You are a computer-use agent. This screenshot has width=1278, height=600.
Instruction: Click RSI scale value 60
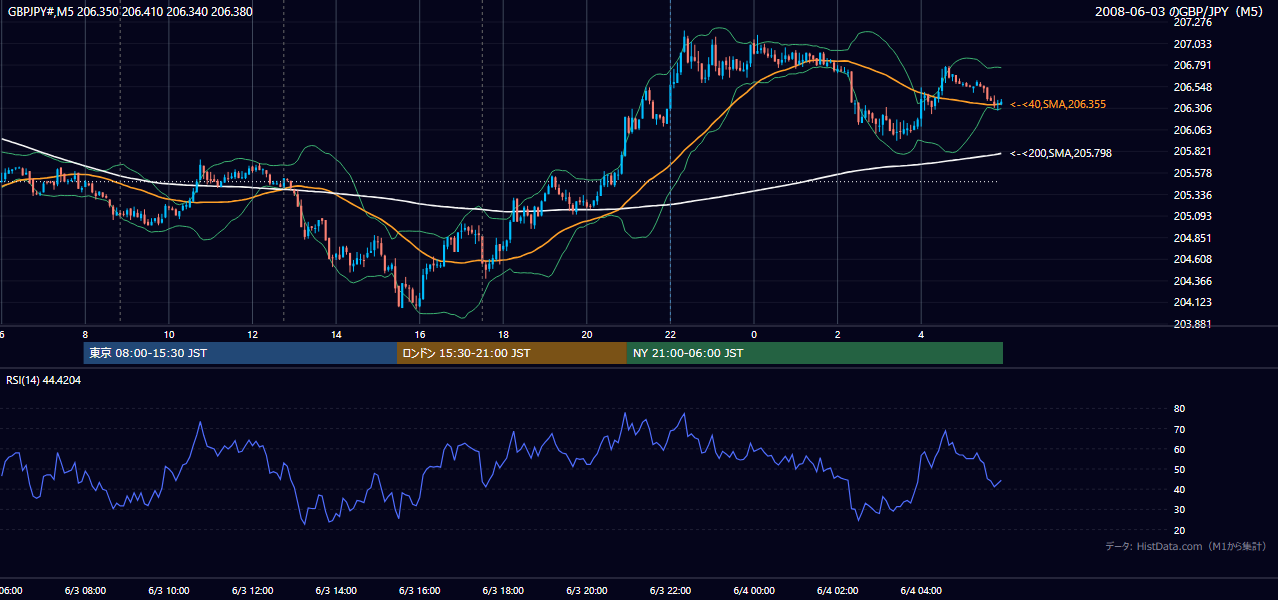click(x=1179, y=450)
